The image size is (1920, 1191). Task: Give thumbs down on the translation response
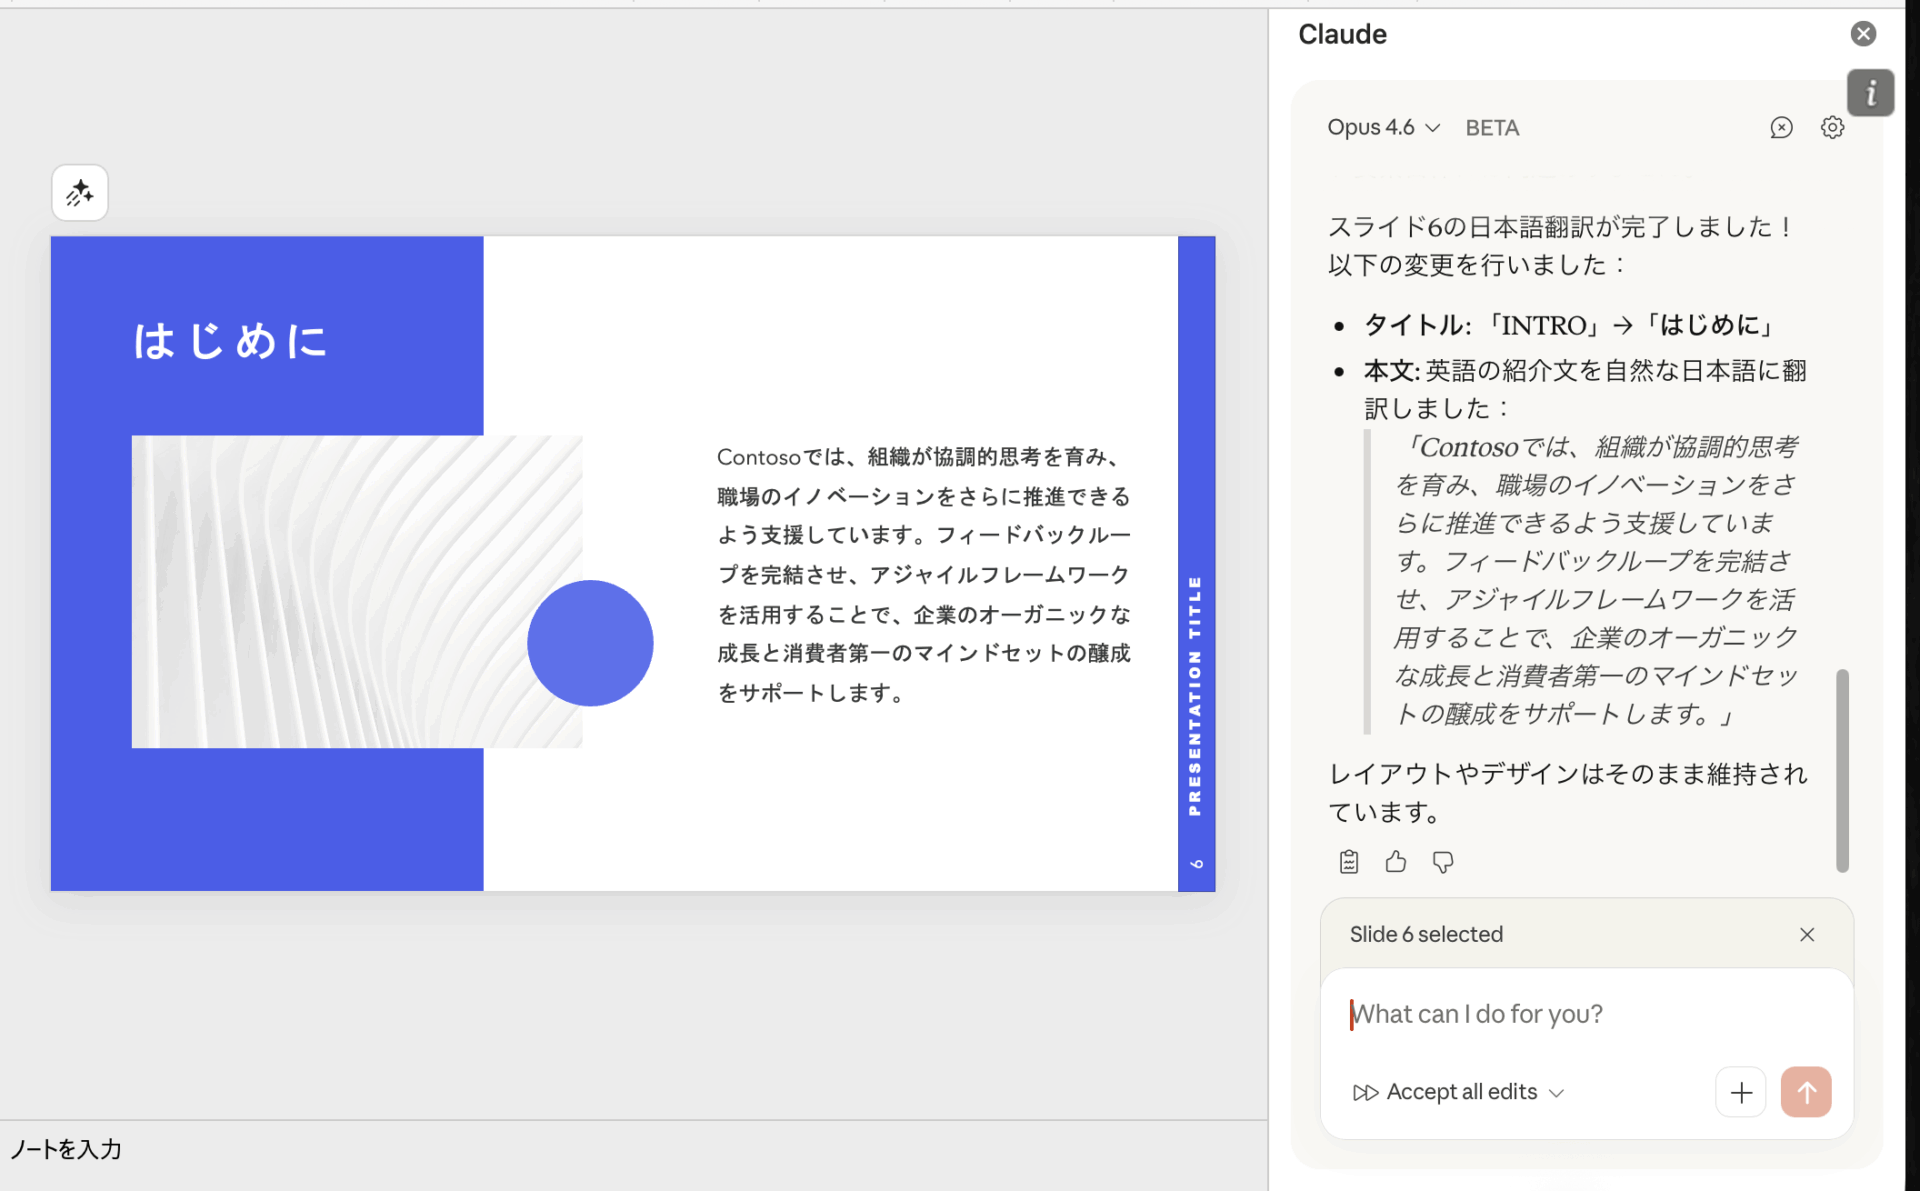pyautogui.click(x=1443, y=861)
